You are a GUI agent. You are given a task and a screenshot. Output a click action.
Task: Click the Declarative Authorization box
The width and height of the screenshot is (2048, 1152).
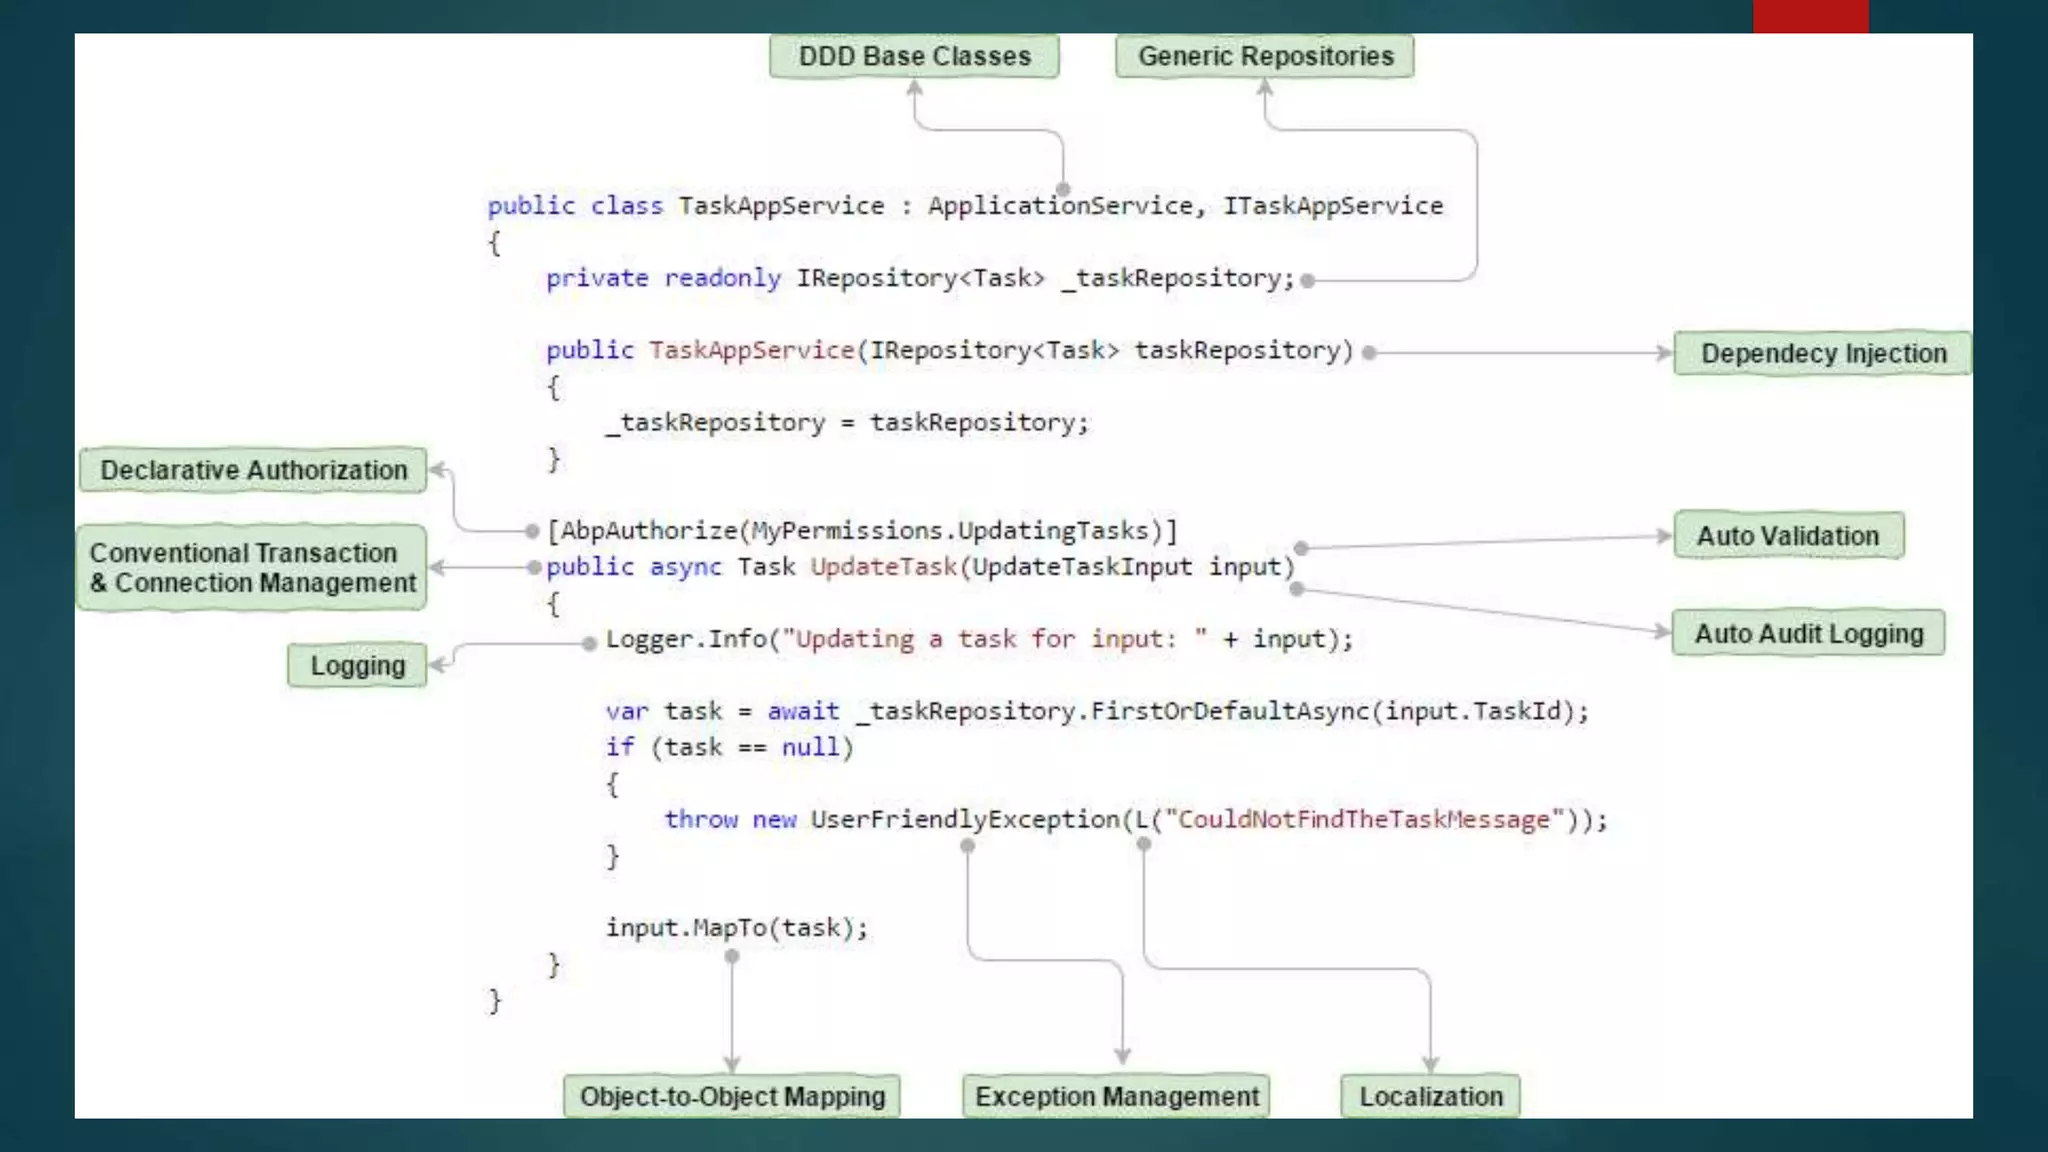[x=253, y=470]
